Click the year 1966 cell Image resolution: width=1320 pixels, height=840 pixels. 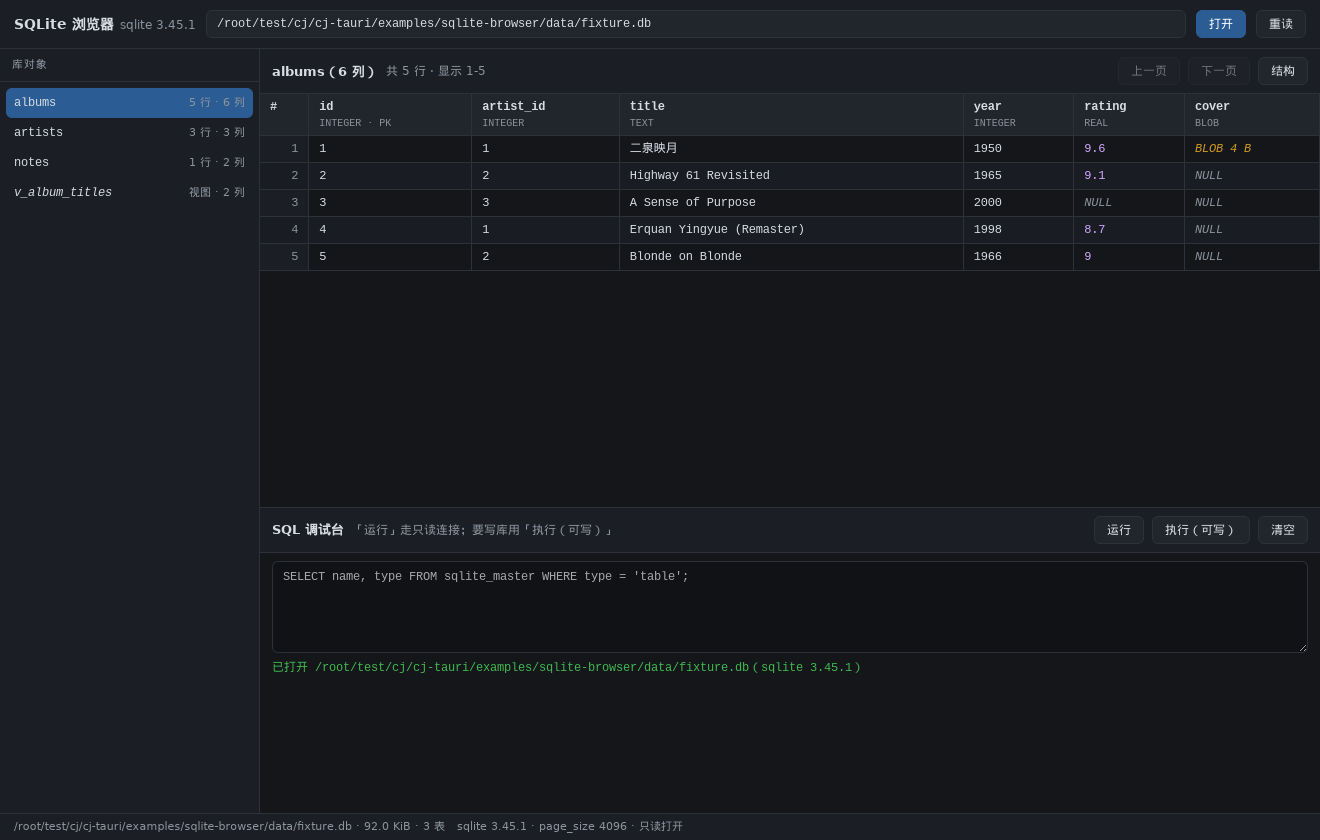pos(1018,257)
